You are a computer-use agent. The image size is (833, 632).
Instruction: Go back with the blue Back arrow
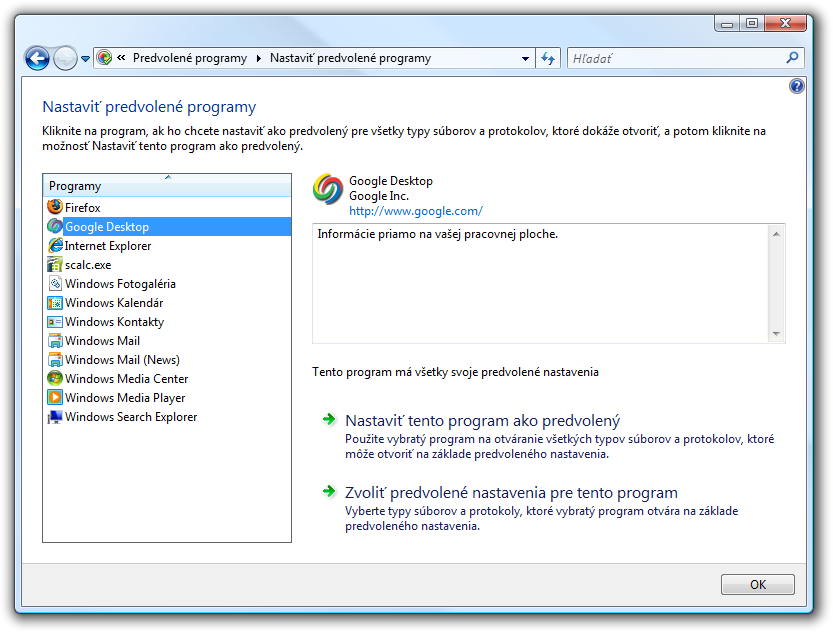coord(37,58)
